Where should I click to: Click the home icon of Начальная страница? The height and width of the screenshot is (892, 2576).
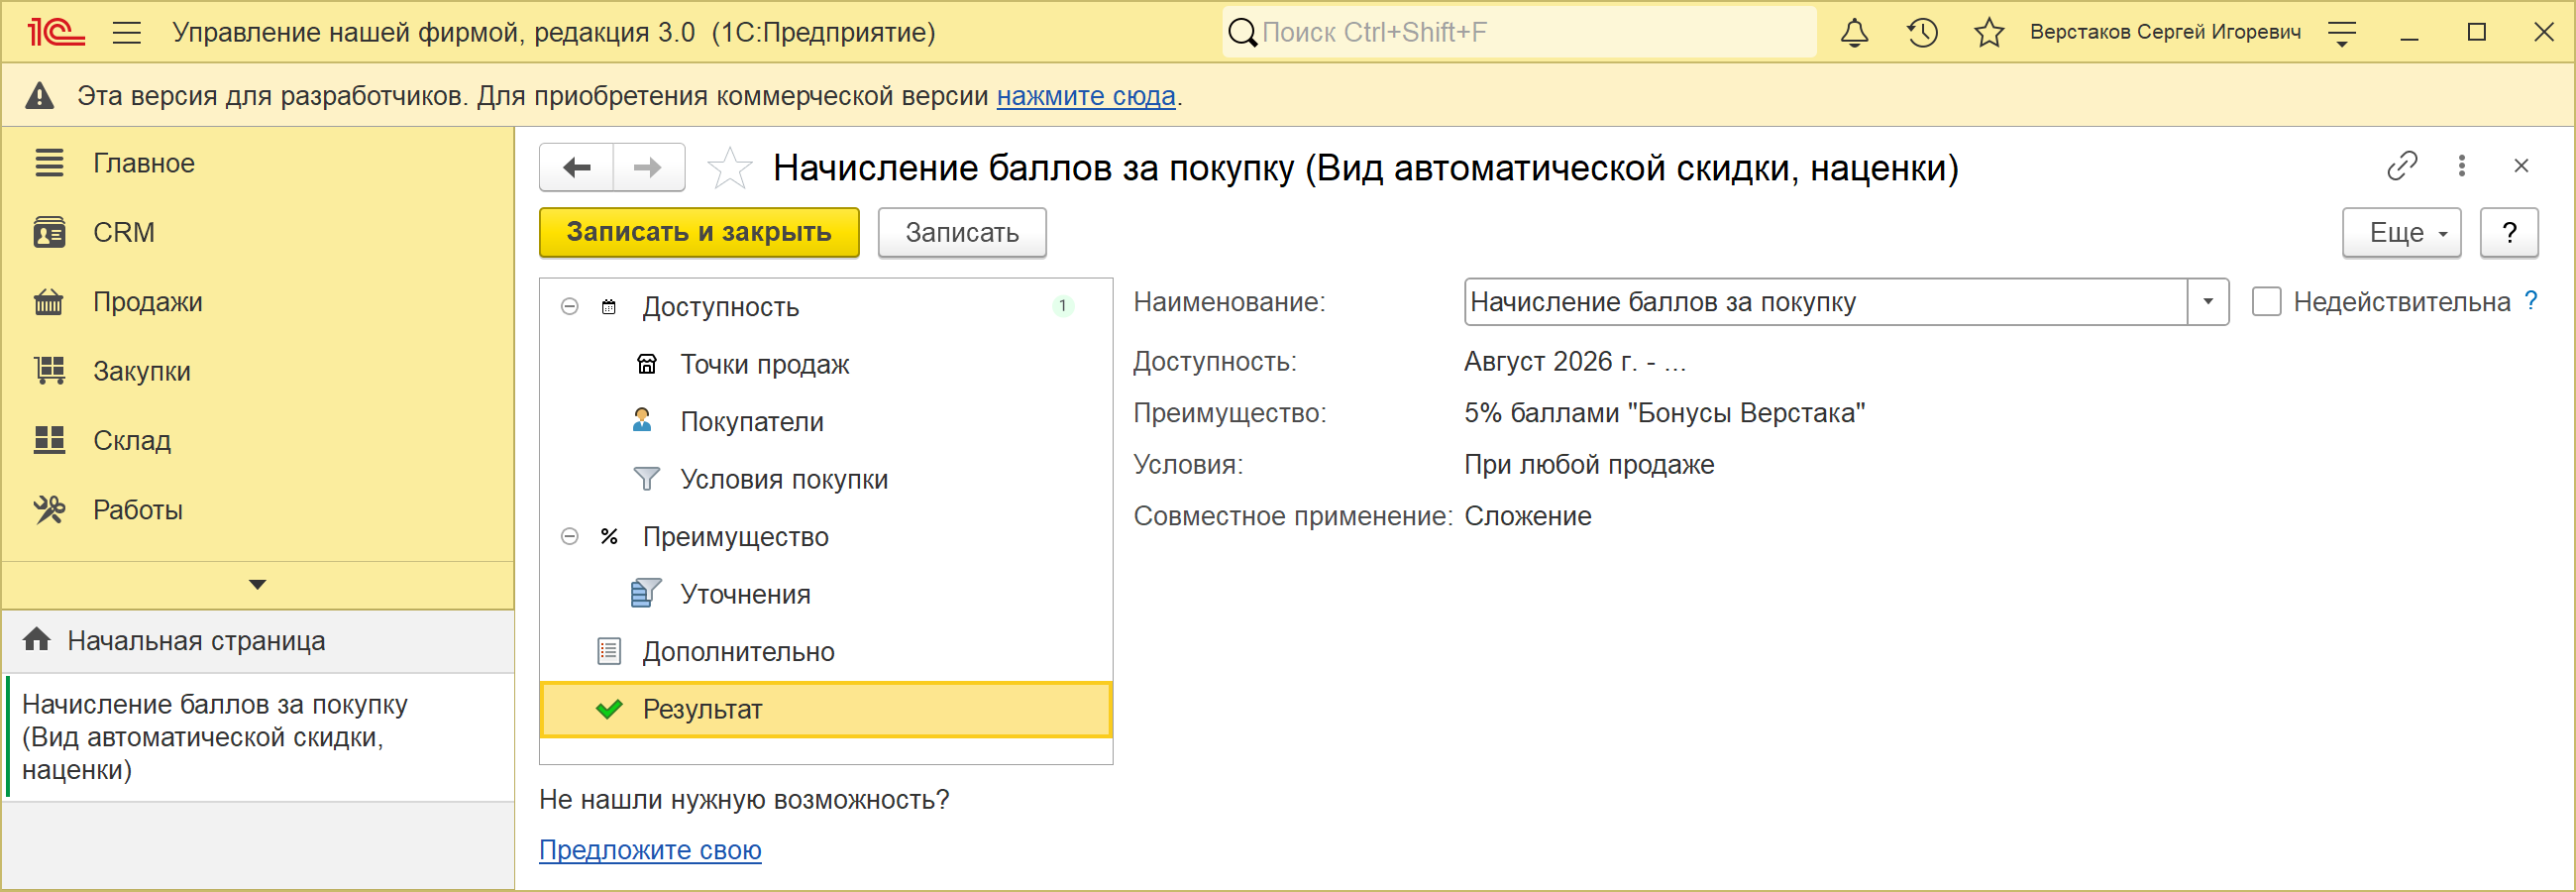37,639
